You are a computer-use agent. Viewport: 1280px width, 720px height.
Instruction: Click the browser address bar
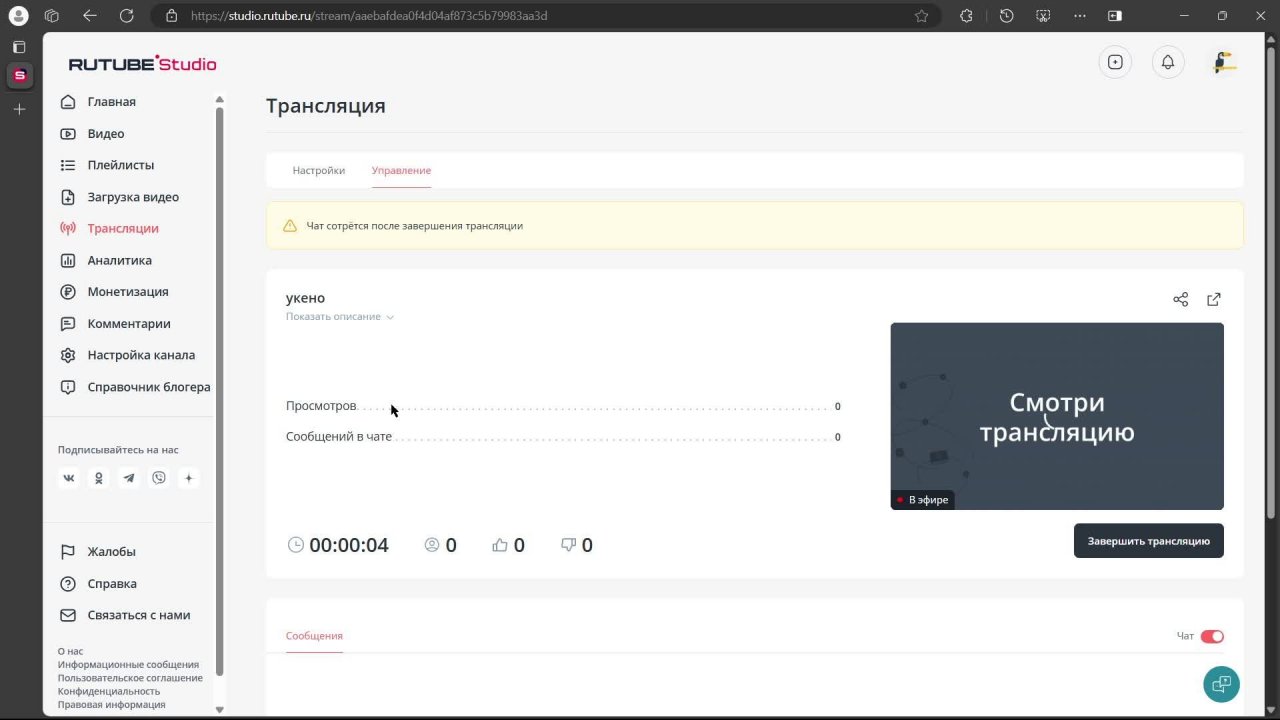(x=545, y=16)
